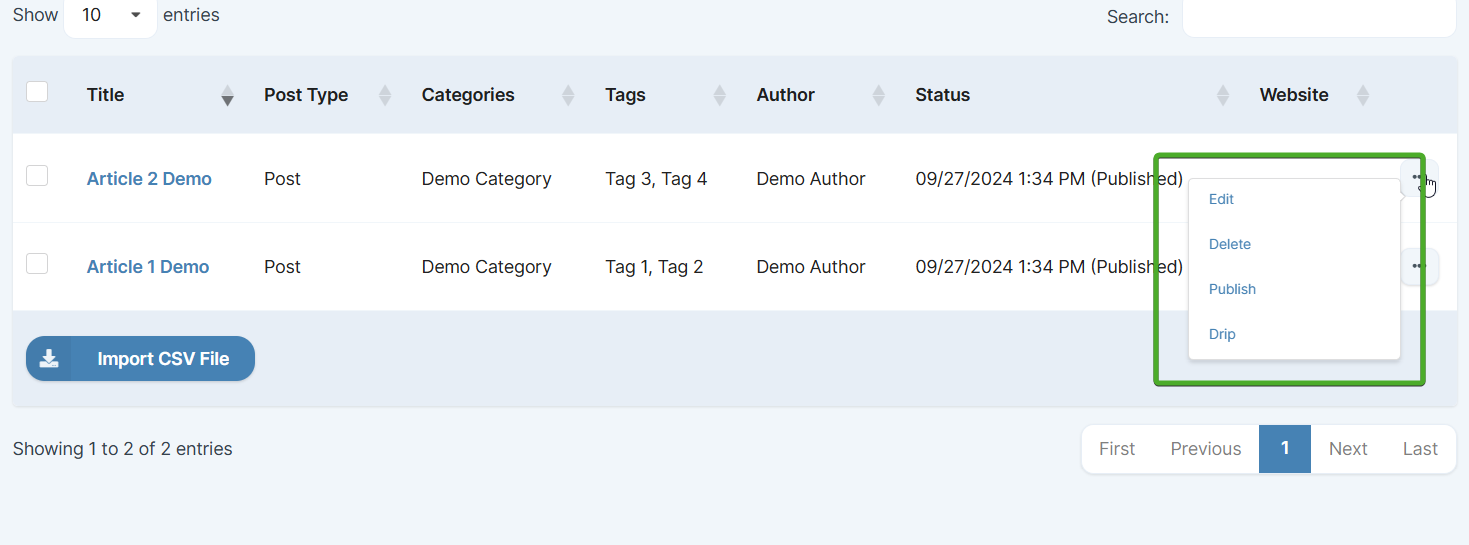Sort by Website column arrows
The width and height of the screenshot is (1469, 545).
click(x=1363, y=95)
